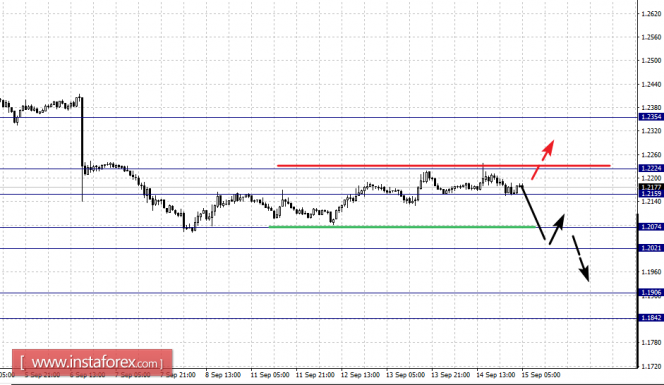Image resolution: width=664 pixels, height=385 pixels.
Task: Click the tall candle at 6 Sep drop
Action: [82, 149]
